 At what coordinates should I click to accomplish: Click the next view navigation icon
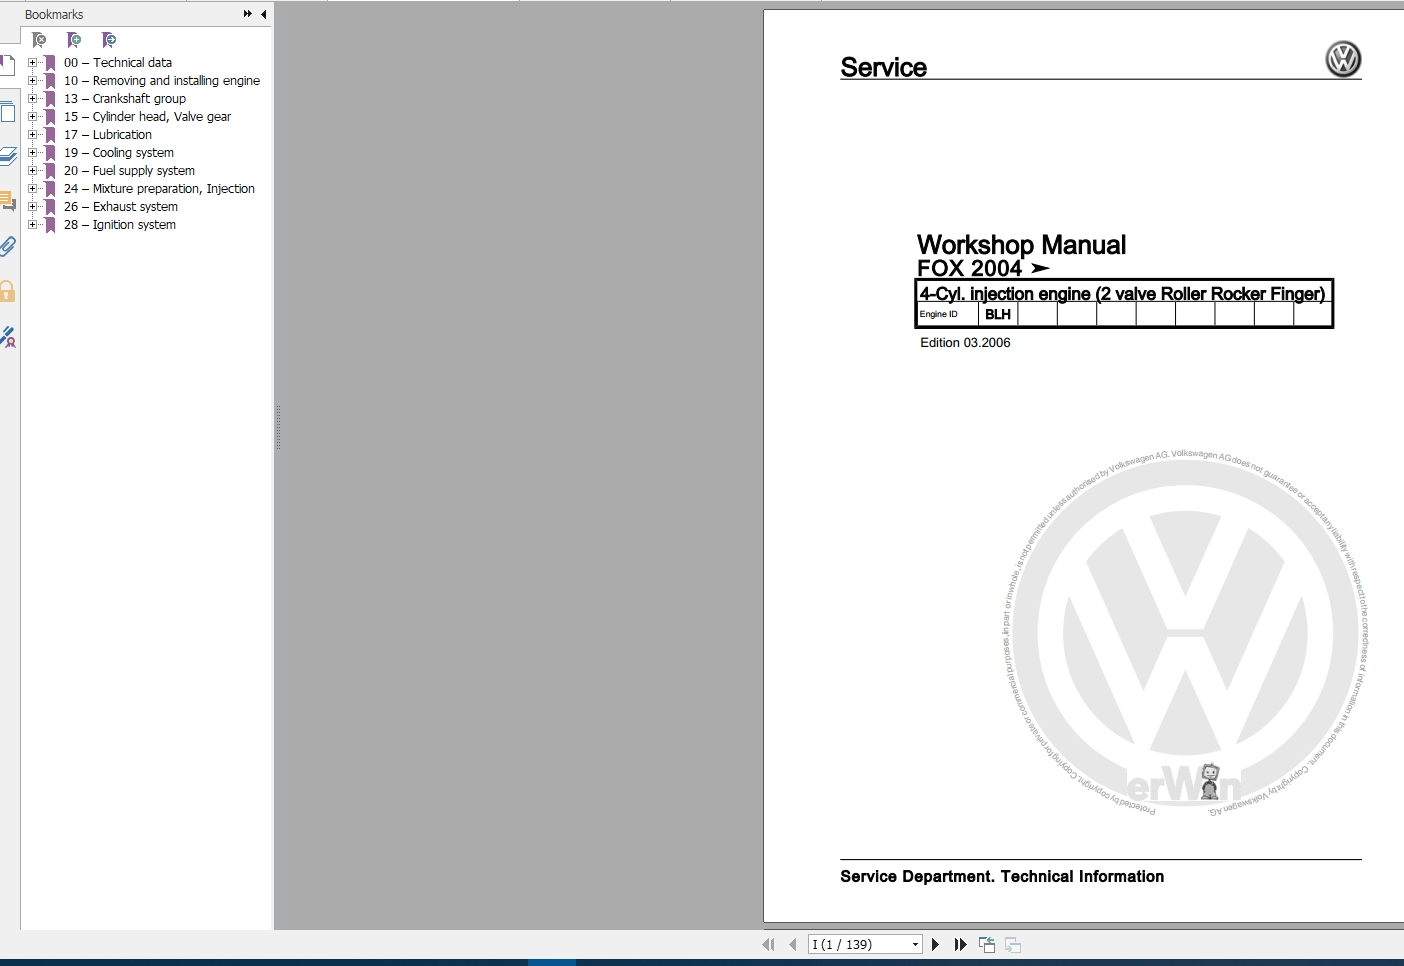pos(1013,944)
